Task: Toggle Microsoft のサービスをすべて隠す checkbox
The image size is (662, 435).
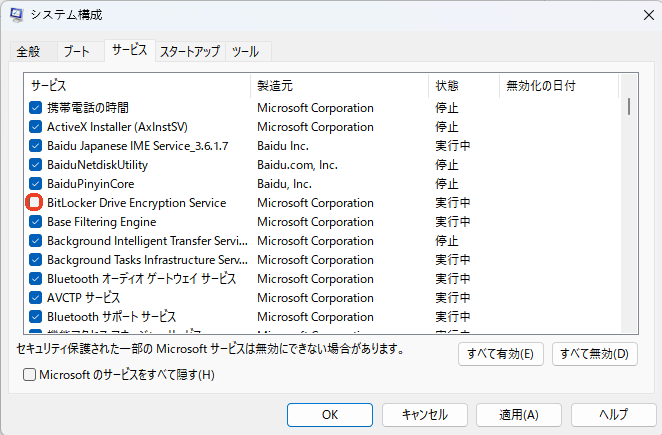Action: click(x=29, y=375)
